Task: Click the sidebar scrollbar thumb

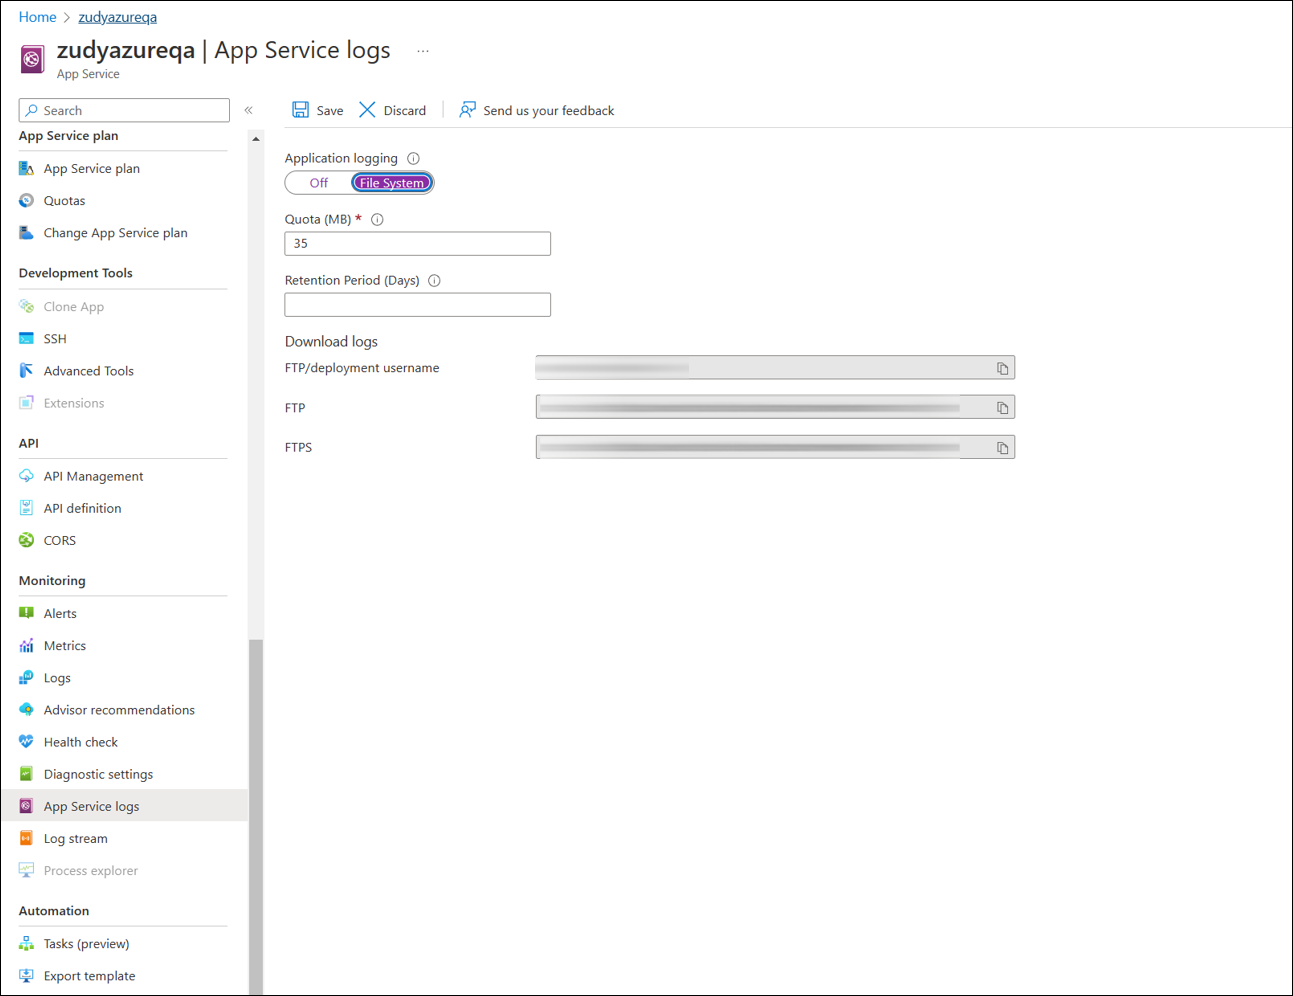Action: click(x=256, y=816)
